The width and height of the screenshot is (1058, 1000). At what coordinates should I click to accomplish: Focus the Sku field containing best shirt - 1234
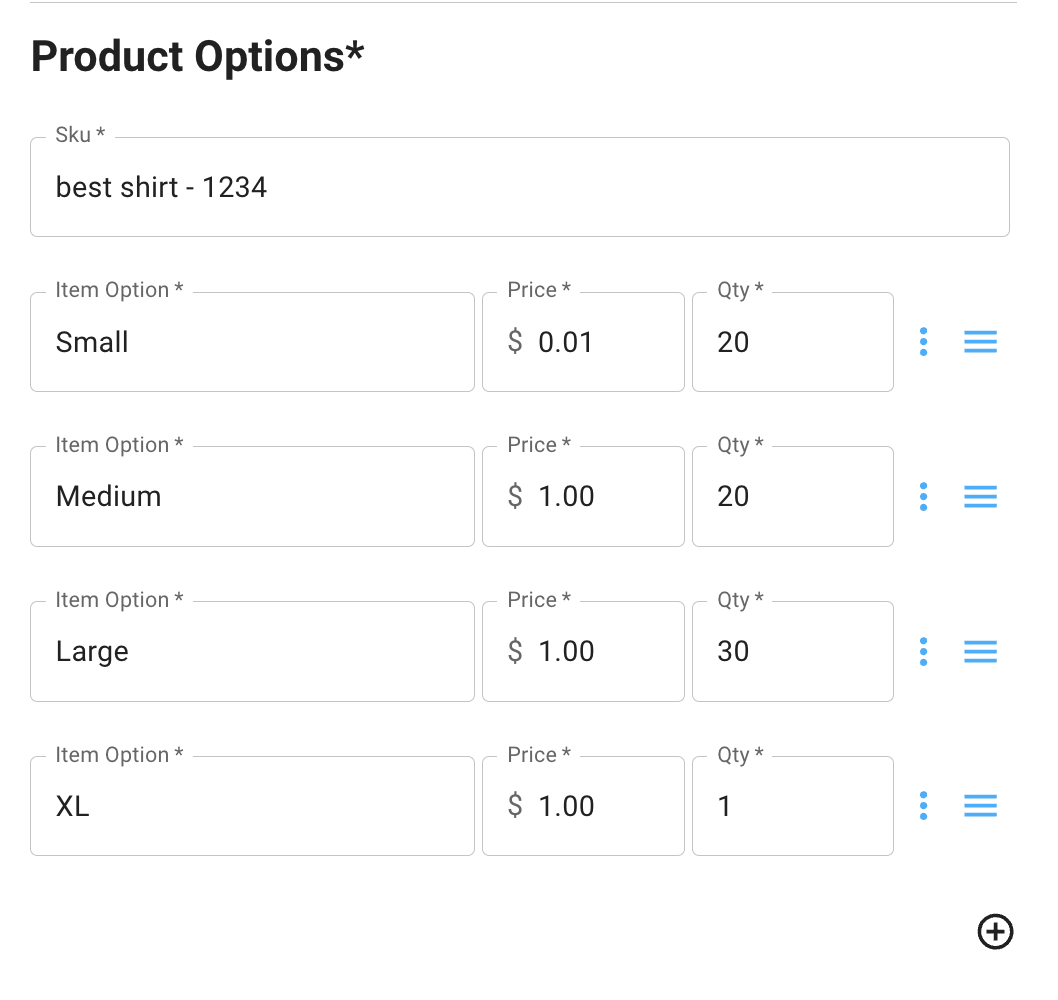(x=519, y=187)
